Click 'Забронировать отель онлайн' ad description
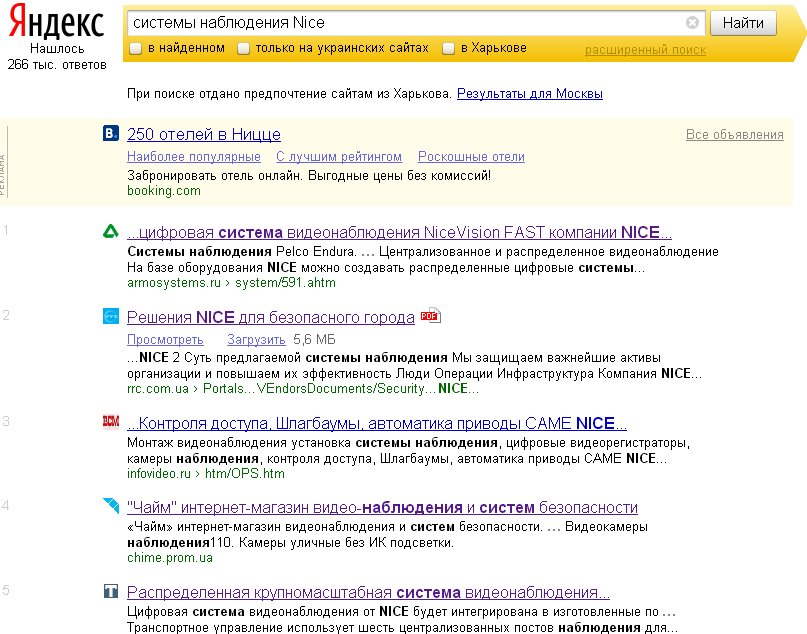The width and height of the screenshot is (807, 634). click(x=309, y=175)
